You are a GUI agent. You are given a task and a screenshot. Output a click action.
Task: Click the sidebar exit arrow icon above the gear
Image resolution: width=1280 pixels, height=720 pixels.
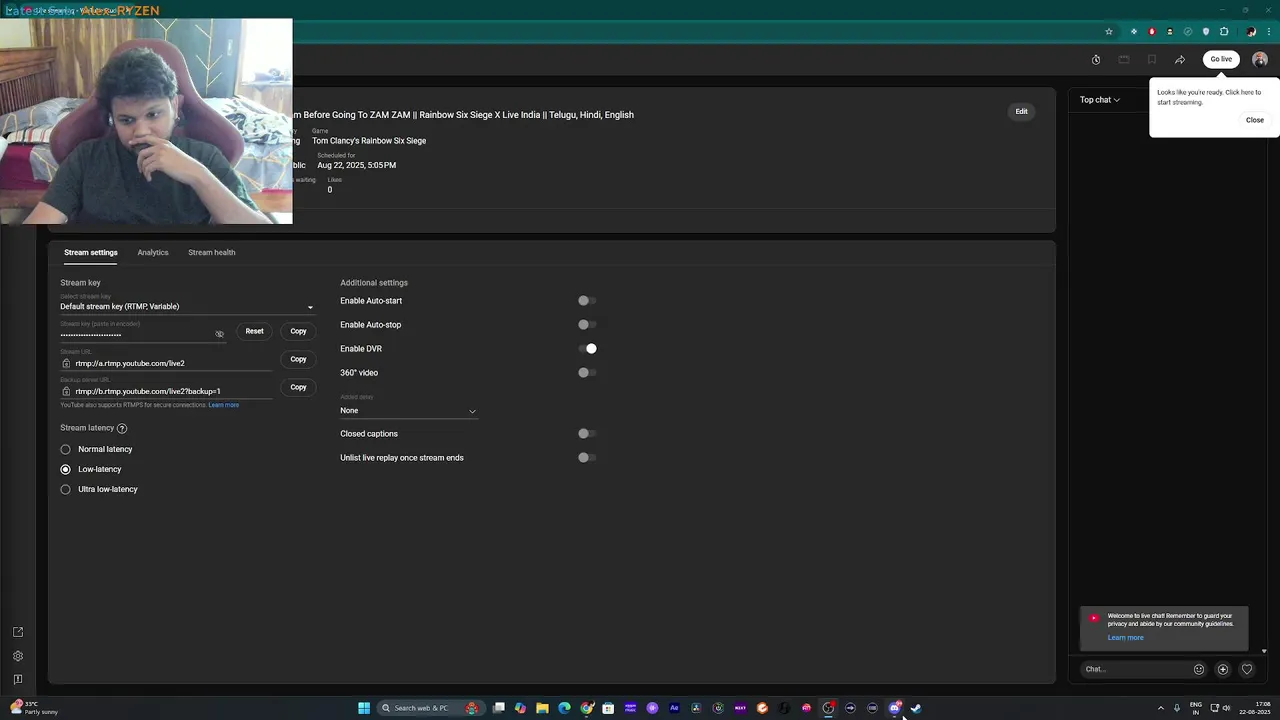[18, 632]
